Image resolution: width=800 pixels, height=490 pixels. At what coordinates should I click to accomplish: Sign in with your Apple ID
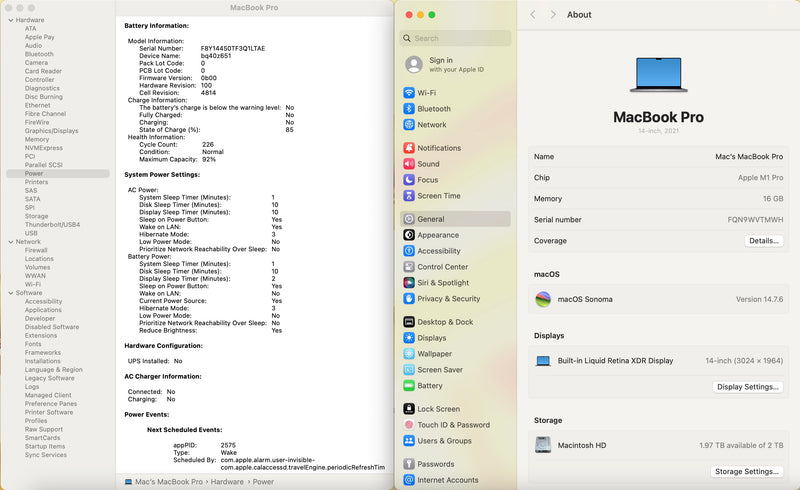(455, 64)
